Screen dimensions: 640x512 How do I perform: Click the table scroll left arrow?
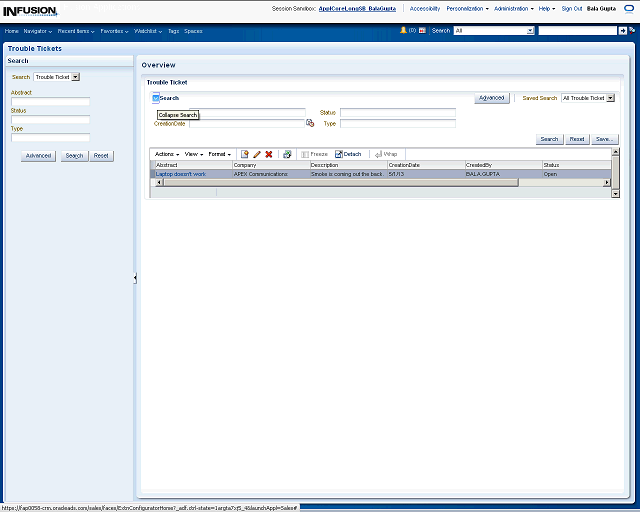[159, 183]
